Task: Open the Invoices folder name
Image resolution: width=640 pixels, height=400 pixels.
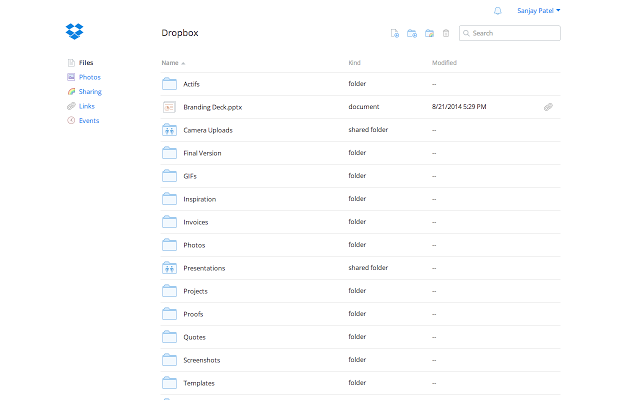Action: [x=196, y=222]
